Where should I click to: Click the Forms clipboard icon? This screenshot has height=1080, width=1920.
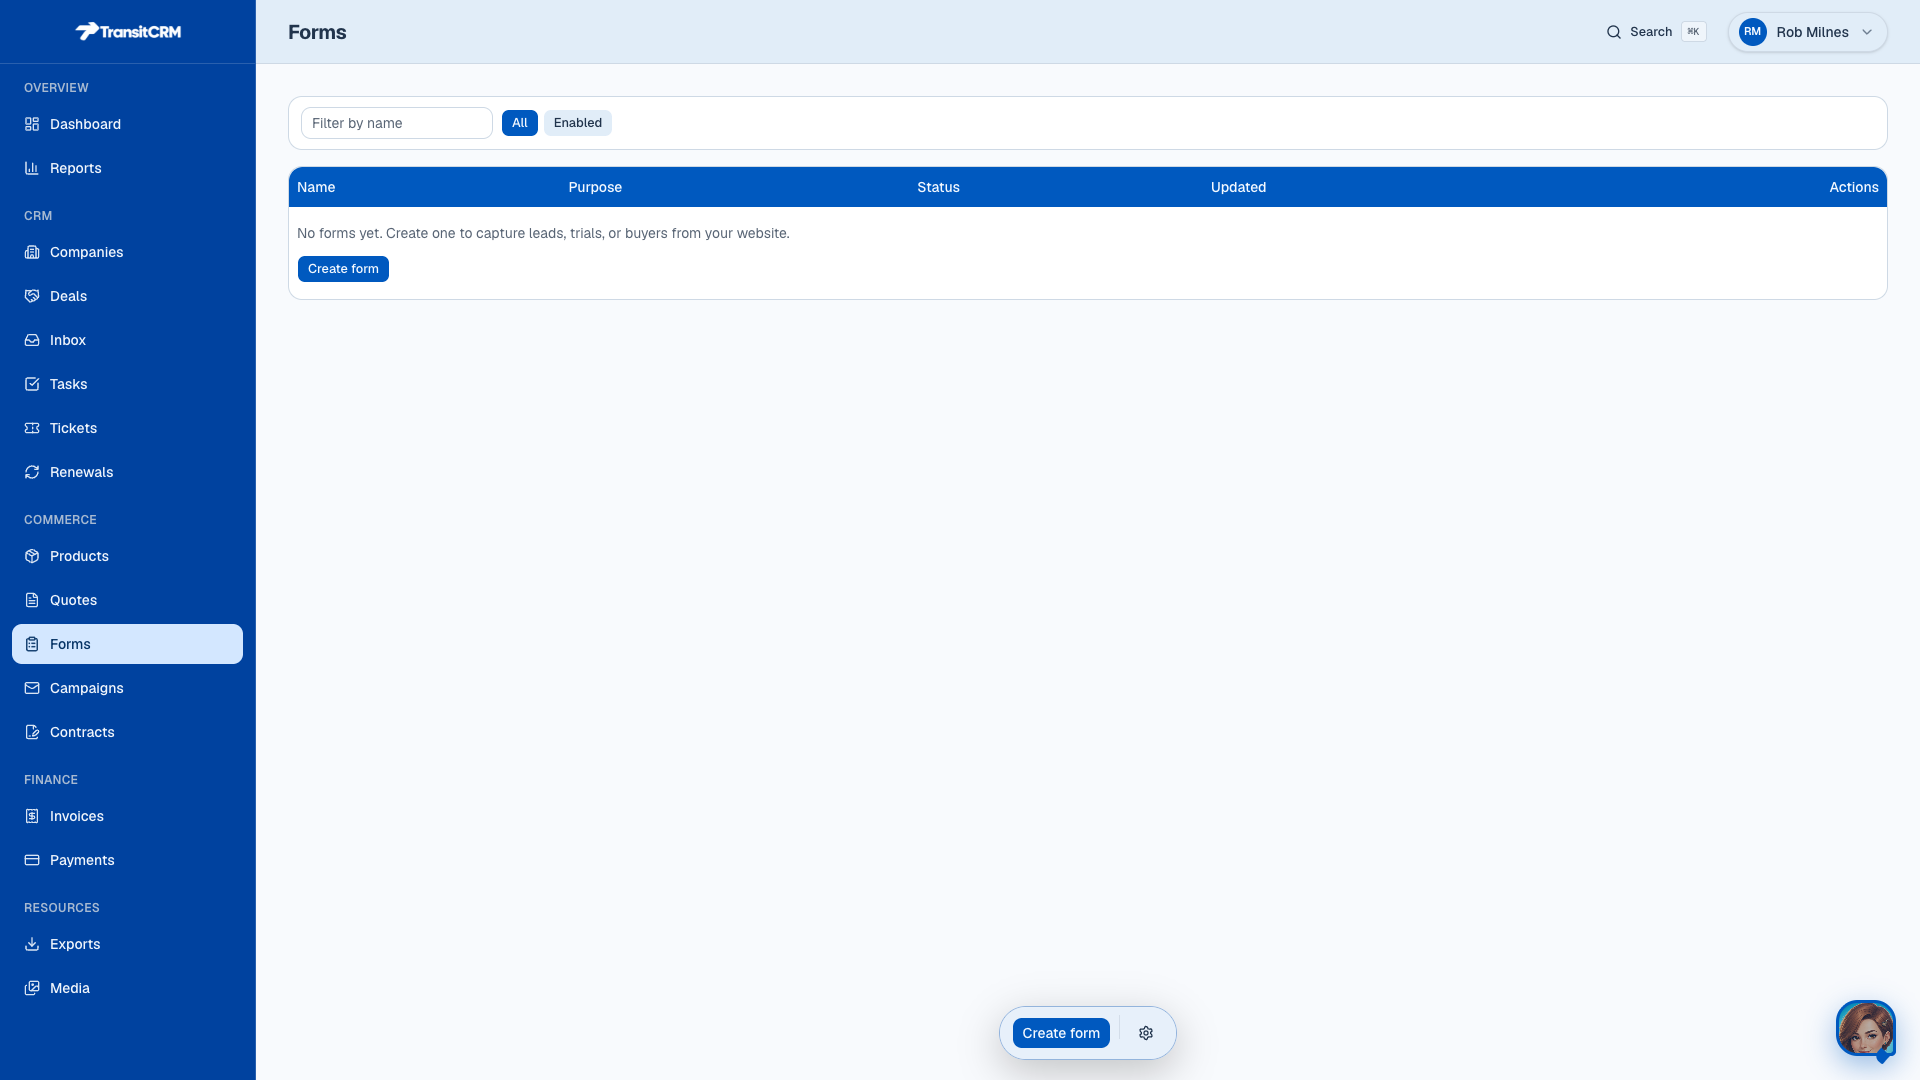[x=32, y=644]
